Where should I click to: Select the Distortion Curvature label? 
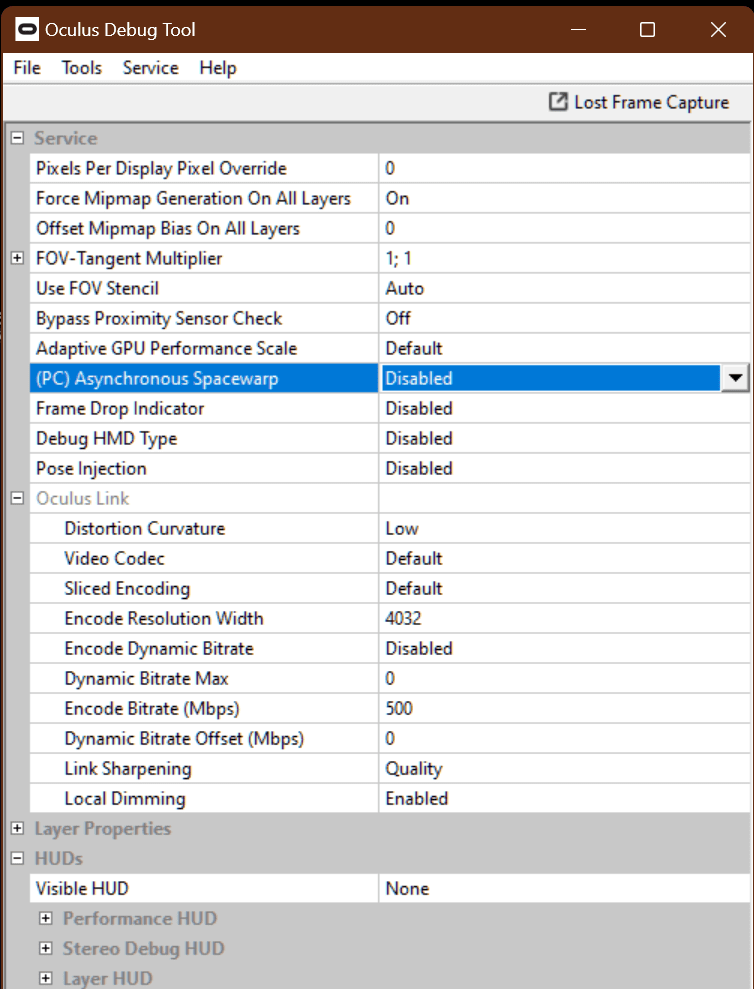pyautogui.click(x=144, y=529)
